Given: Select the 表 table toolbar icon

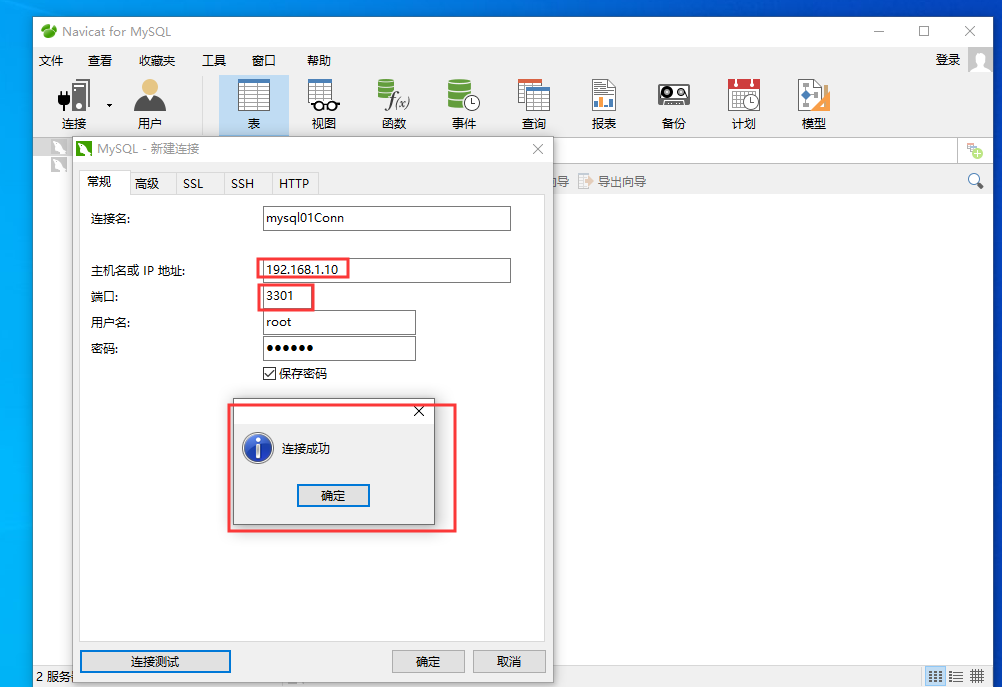Looking at the screenshot, I should point(254,105).
